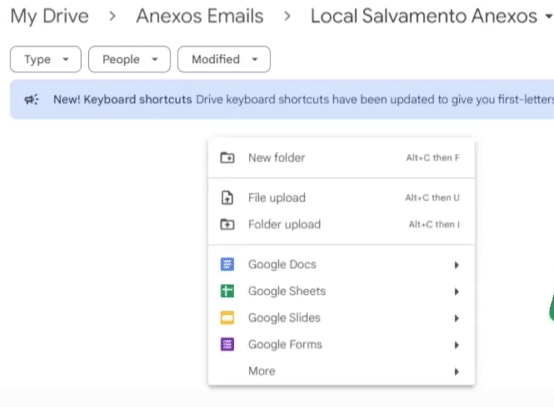The height and width of the screenshot is (407, 554).
Task: Click the 'Alt+C then F' shortcut text
Action: click(x=432, y=158)
